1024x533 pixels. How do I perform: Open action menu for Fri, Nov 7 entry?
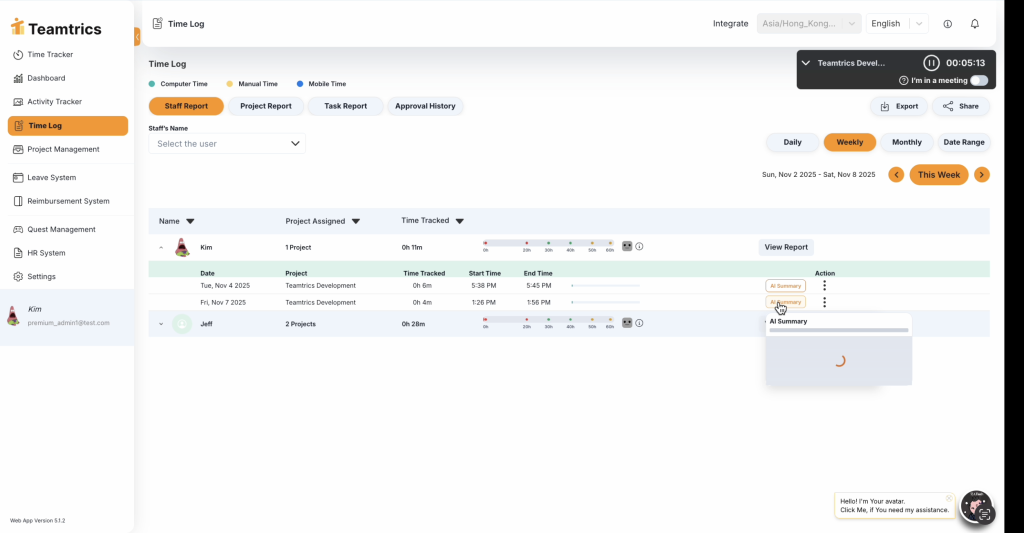(x=824, y=302)
